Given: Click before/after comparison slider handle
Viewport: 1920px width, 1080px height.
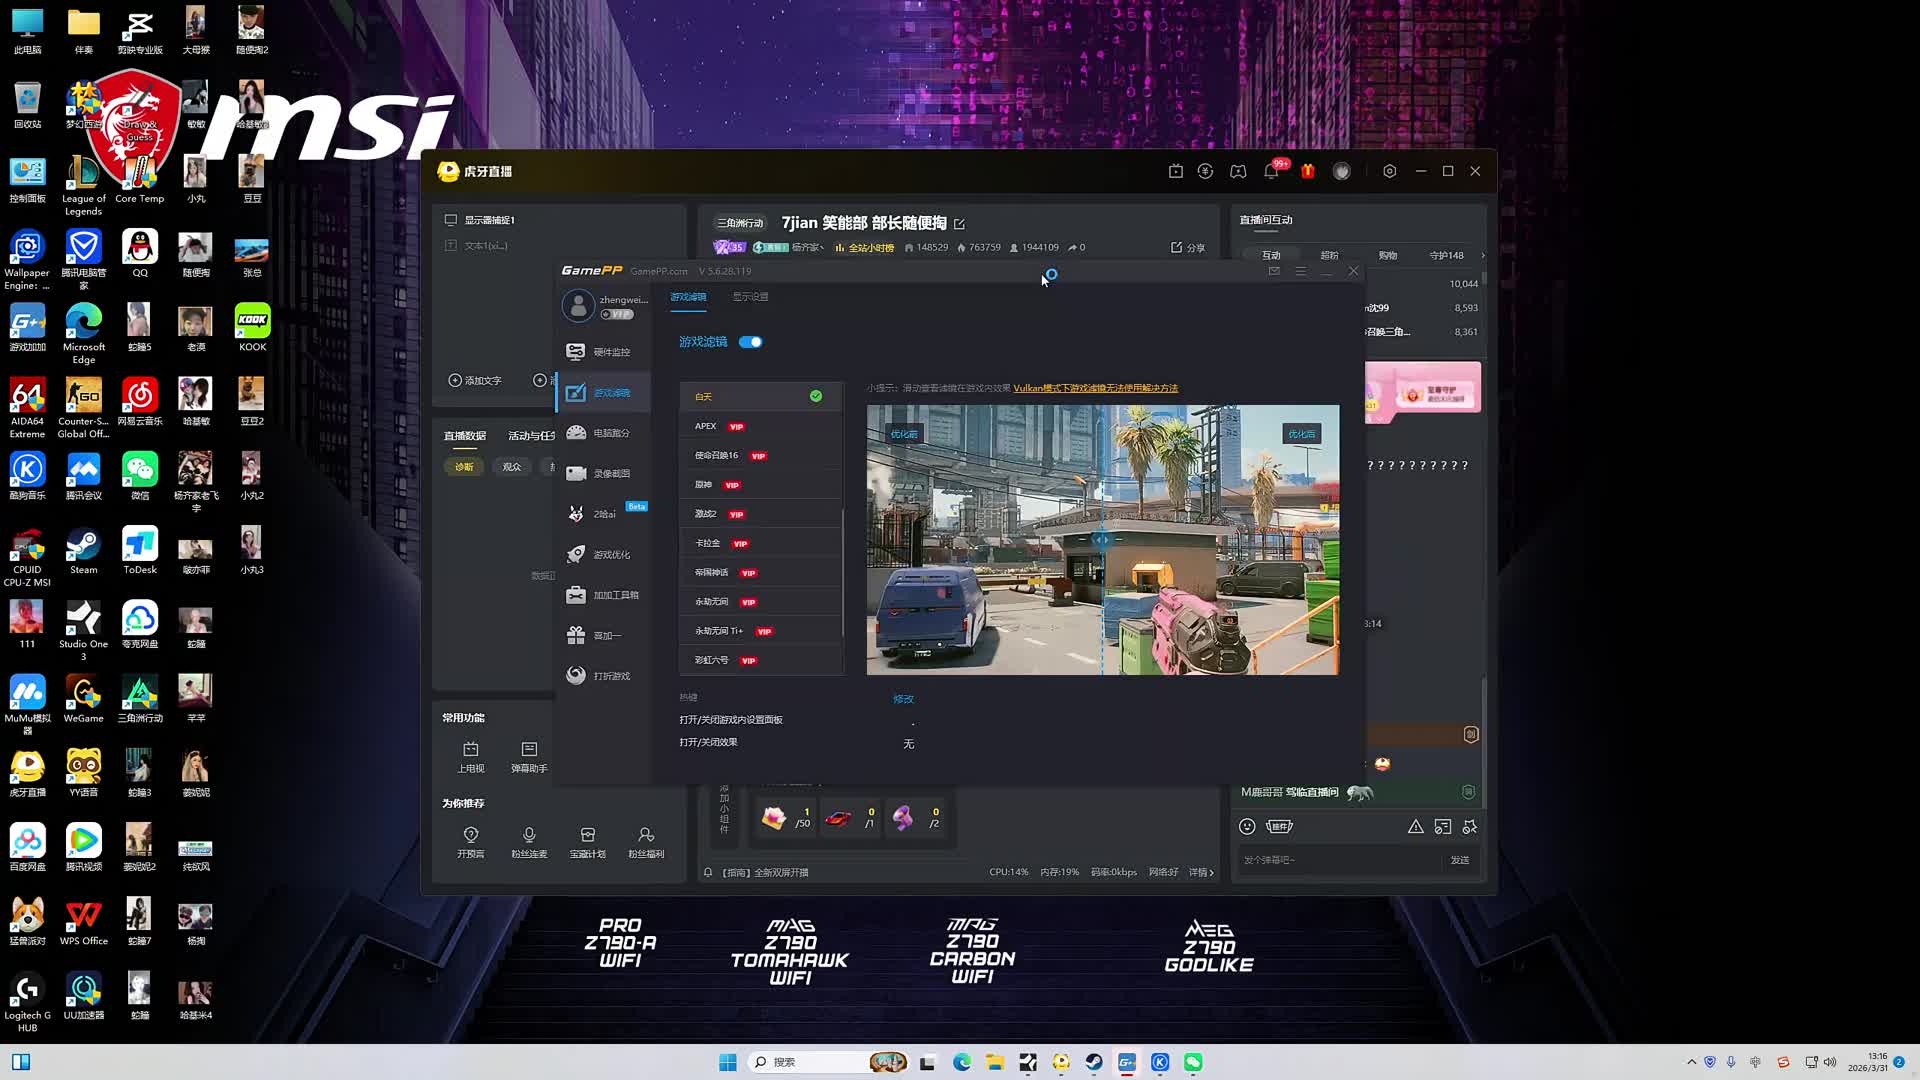Looking at the screenshot, I should pos(1101,540).
